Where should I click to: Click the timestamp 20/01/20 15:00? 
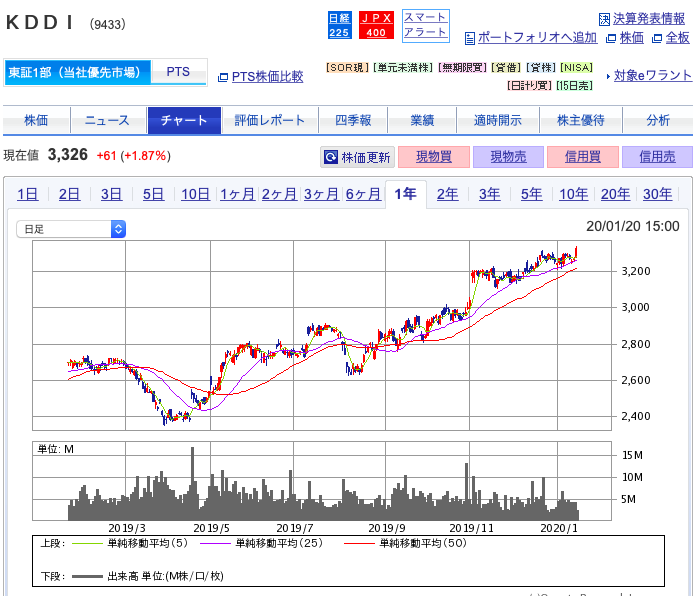tap(633, 226)
